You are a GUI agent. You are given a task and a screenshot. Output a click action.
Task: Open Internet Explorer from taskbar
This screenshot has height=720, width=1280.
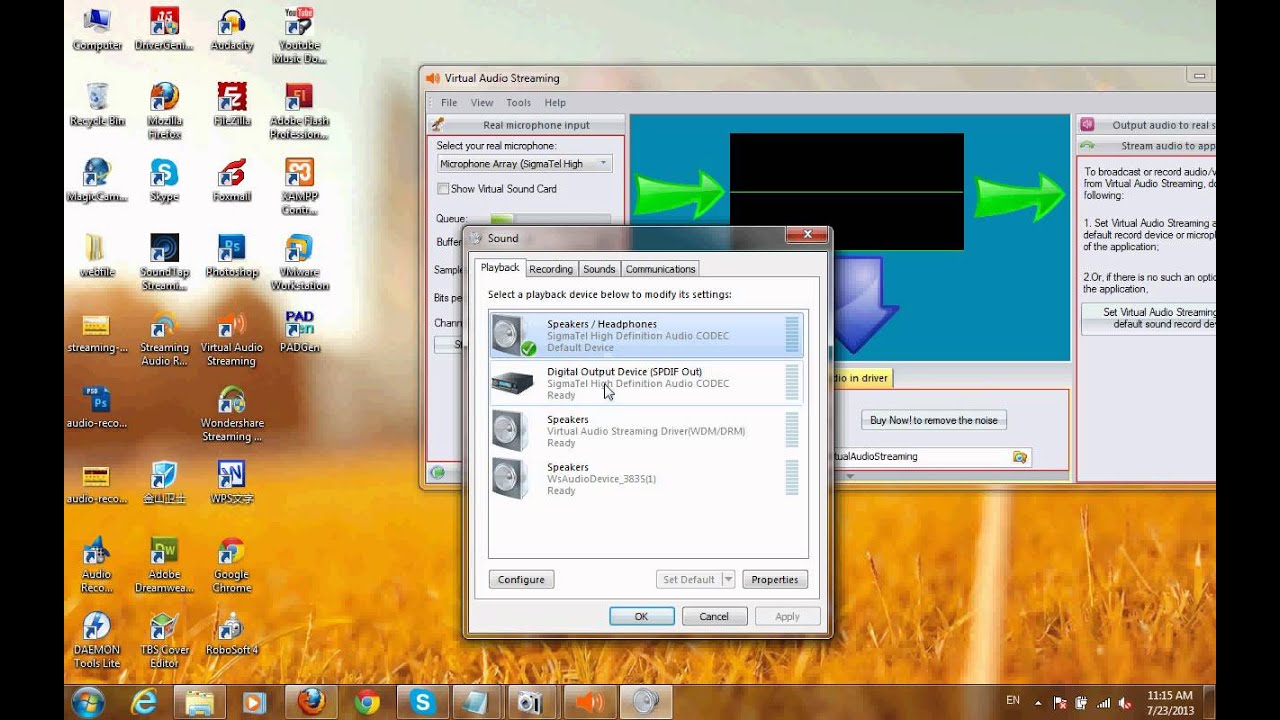(x=144, y=702)
